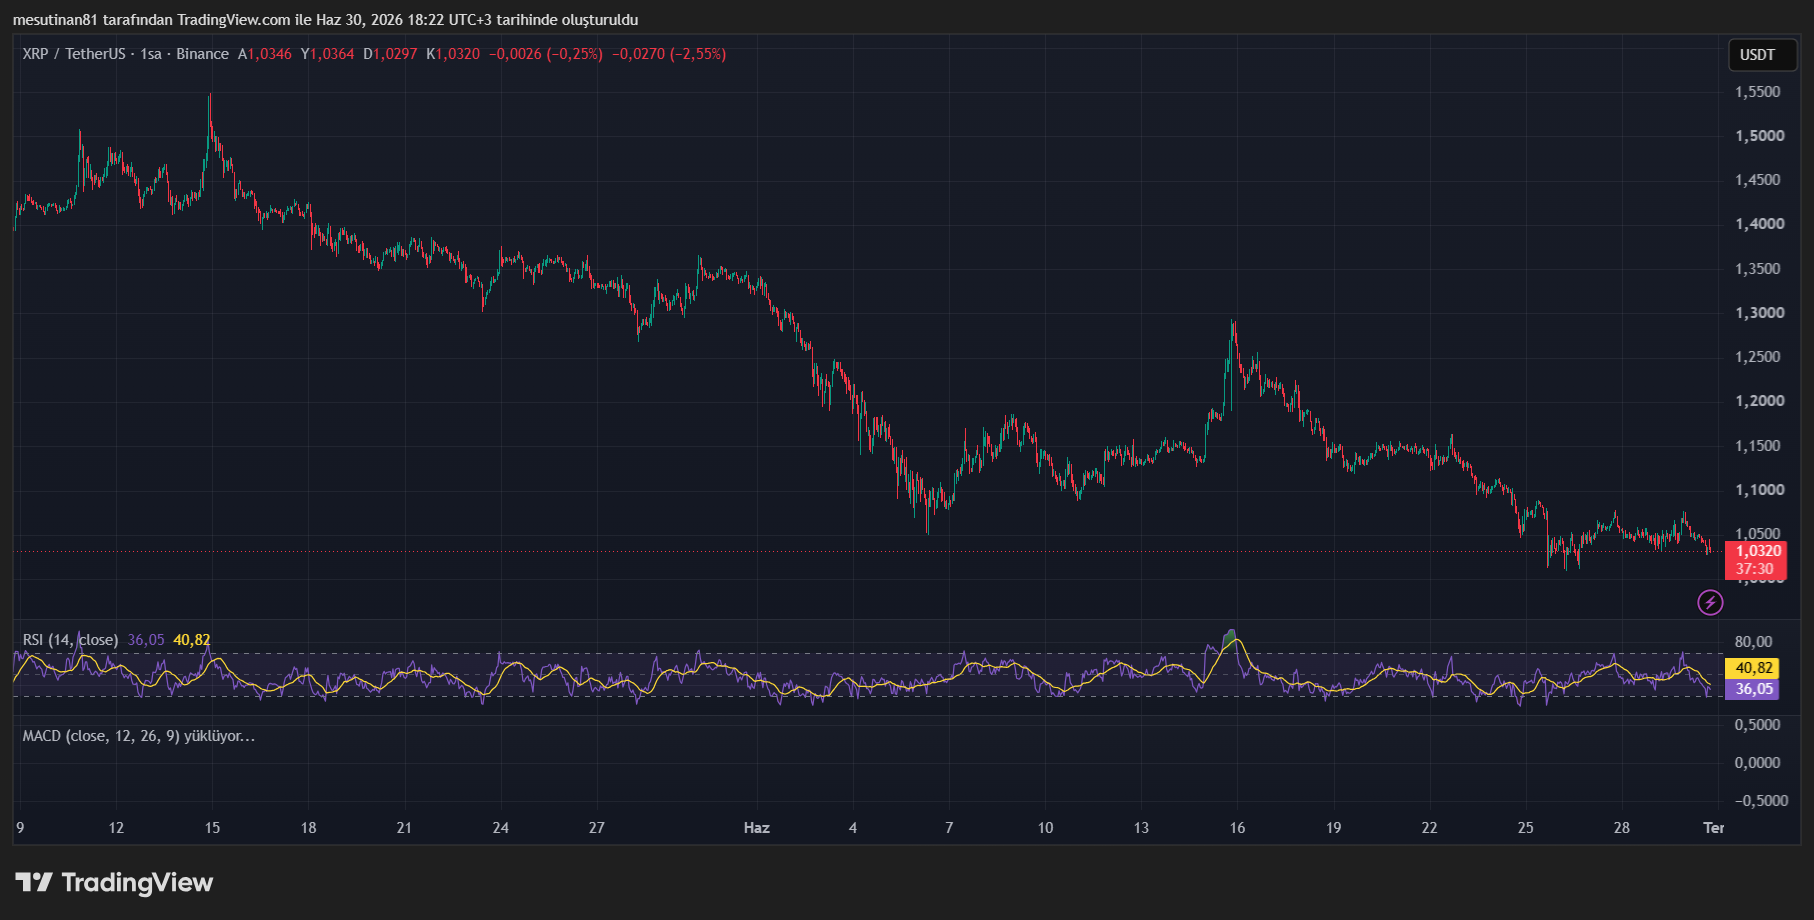
Task: Click date 13 on the time axis
Action: (1141, 828)
